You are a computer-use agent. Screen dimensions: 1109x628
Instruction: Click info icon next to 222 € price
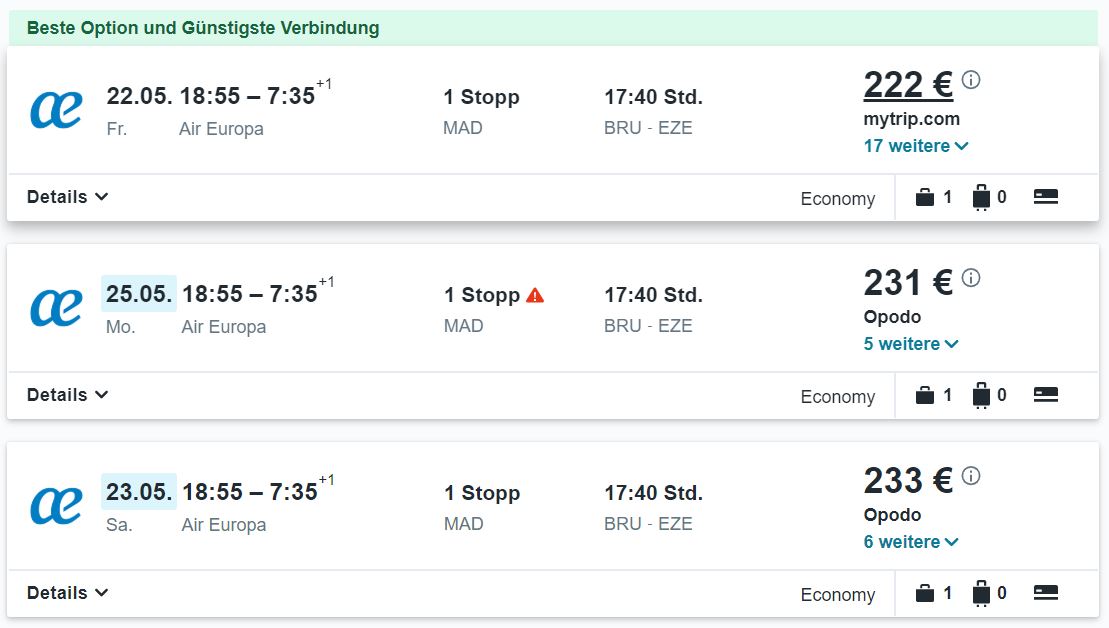(x=971, y=79)
